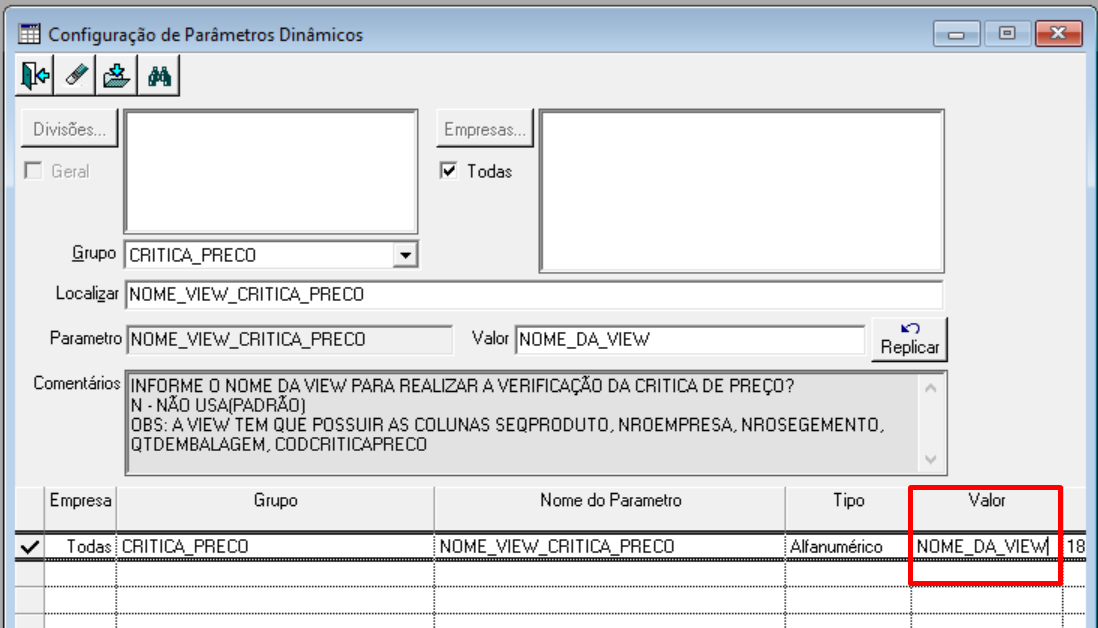
Task: Click the Alfanumérico grid cell
Action: pos(848,547)
